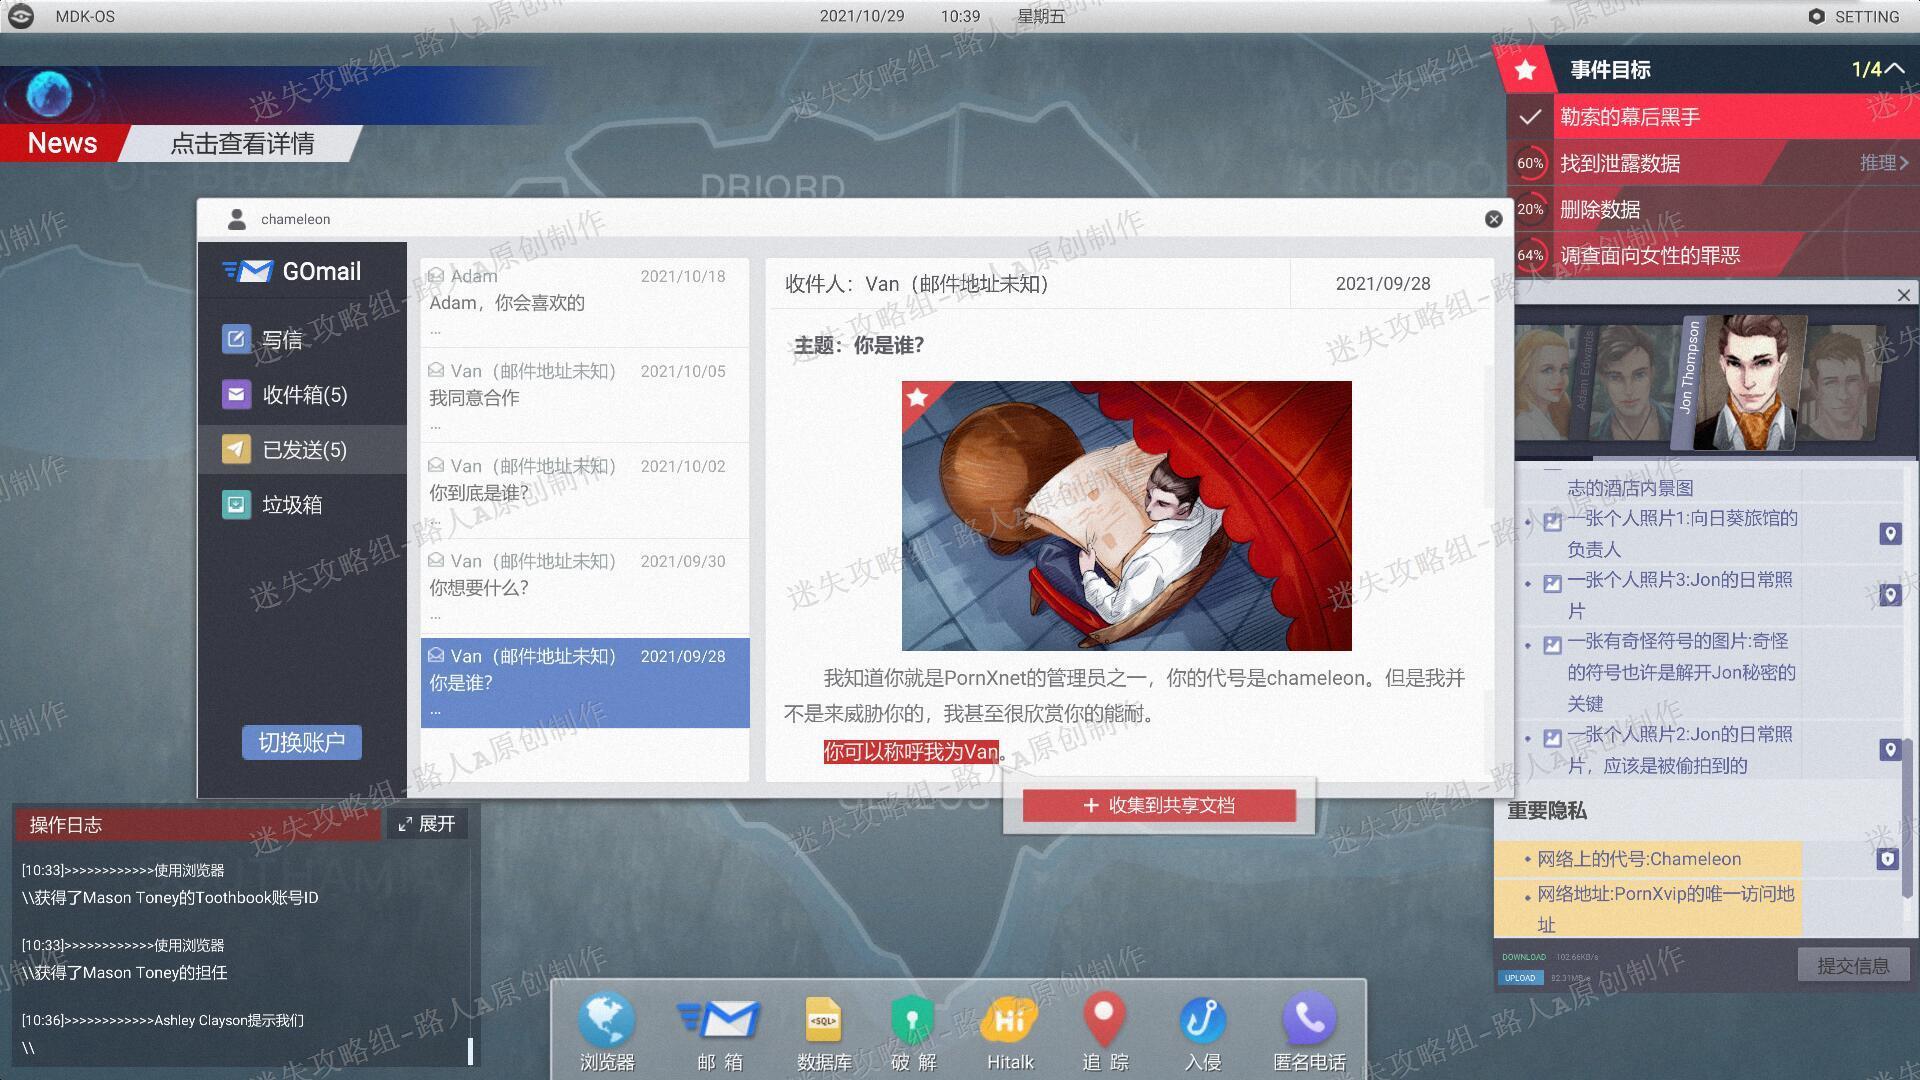Screen dimensions: 1920x1080
Task: Click the 提交信息 submit button
Action: click(x=1853, y=965)
